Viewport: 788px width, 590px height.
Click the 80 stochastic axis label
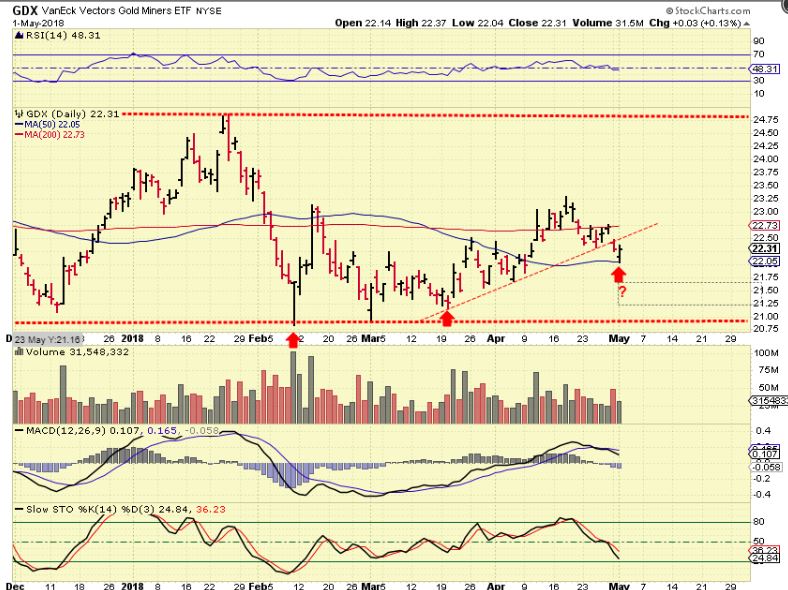[x=759, y=522]
